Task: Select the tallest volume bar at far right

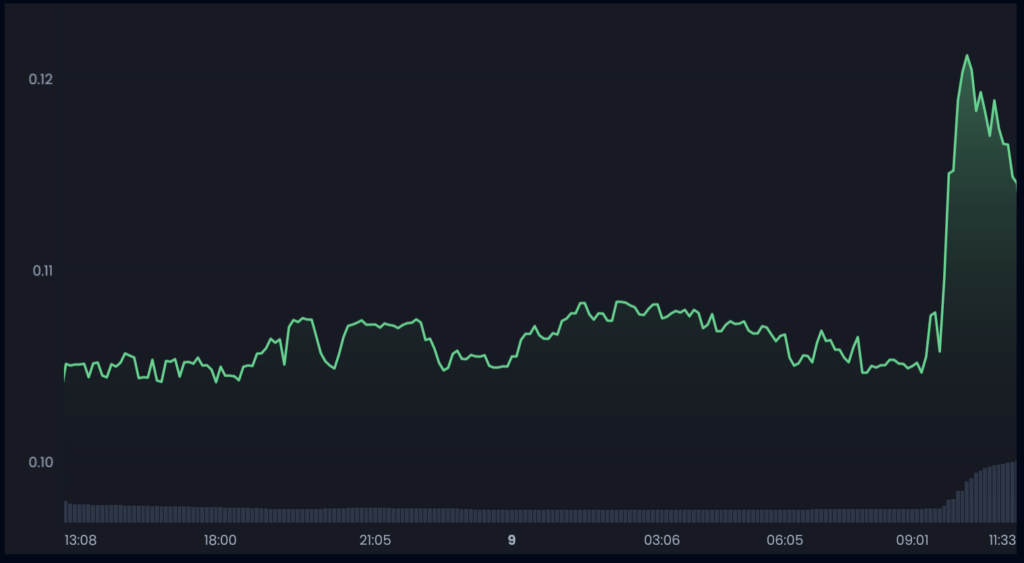Action: click(x=1013, y=492)
